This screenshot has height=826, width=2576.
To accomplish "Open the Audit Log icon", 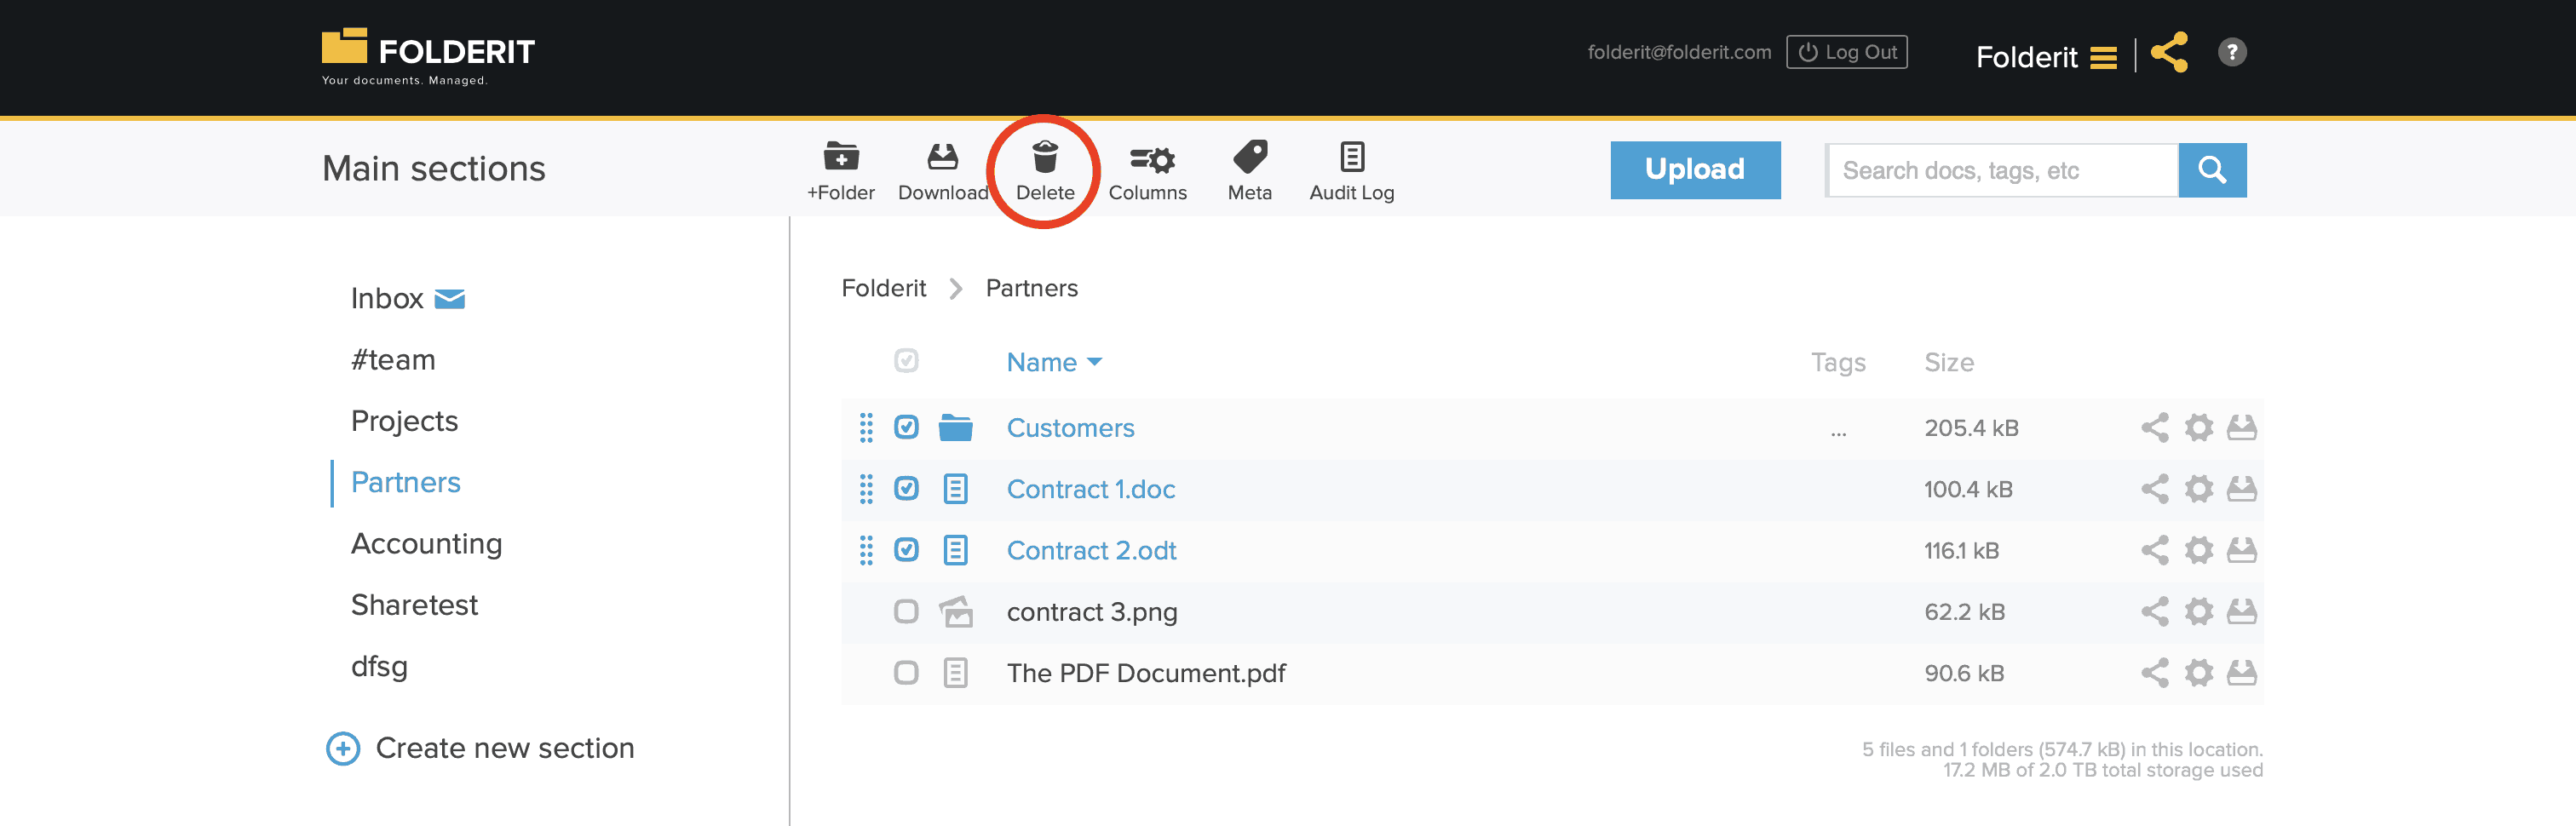I will pyautogui.click(x=1352, y=157).
